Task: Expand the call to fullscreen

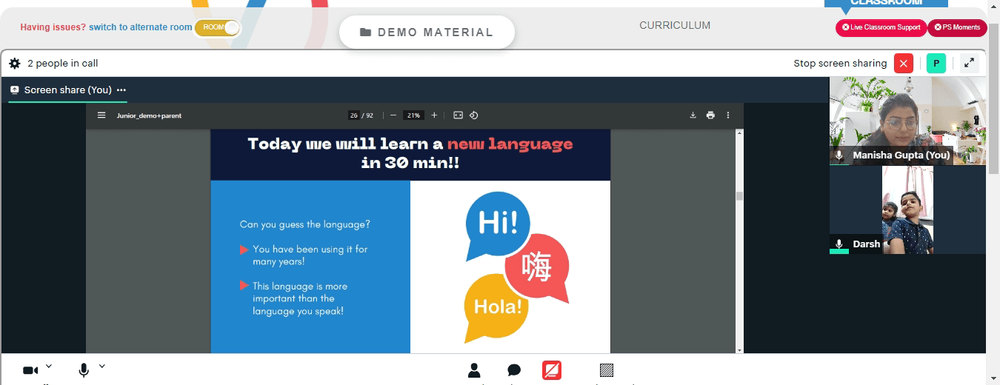Action: (969, 63)
